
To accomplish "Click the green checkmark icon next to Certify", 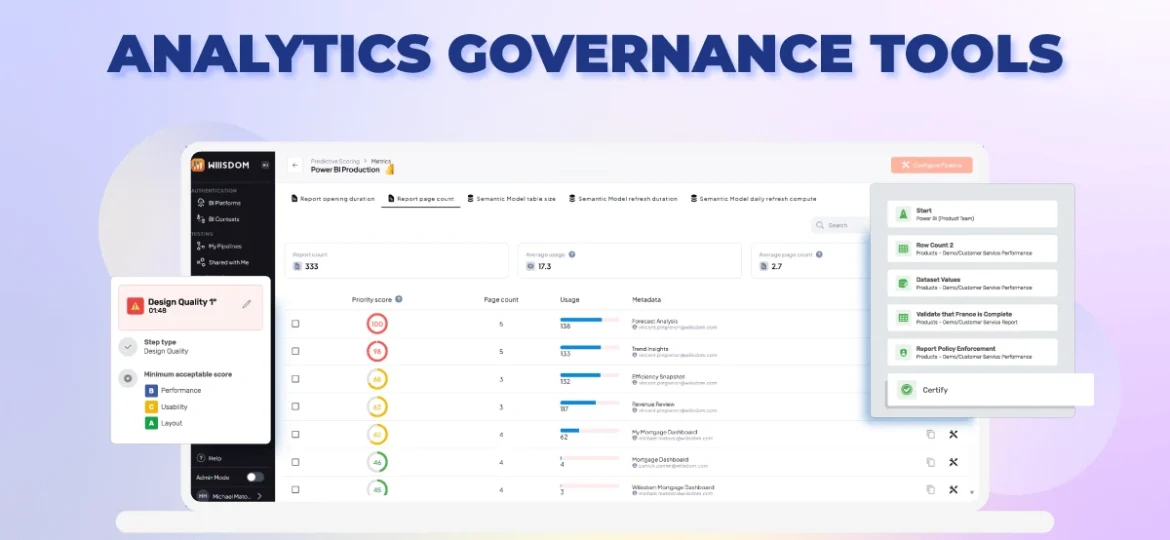I will click(907, 389).
